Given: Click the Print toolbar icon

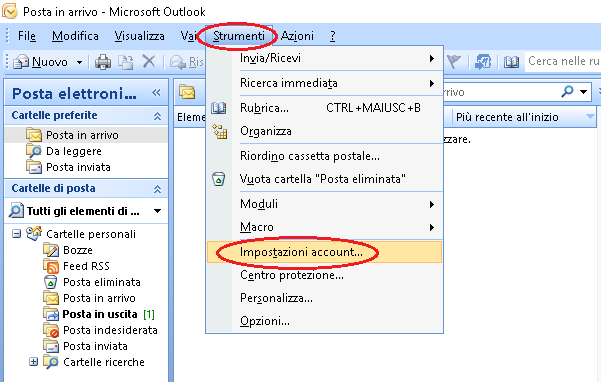Looking at the screenshot, I should (x=103, y=62).
